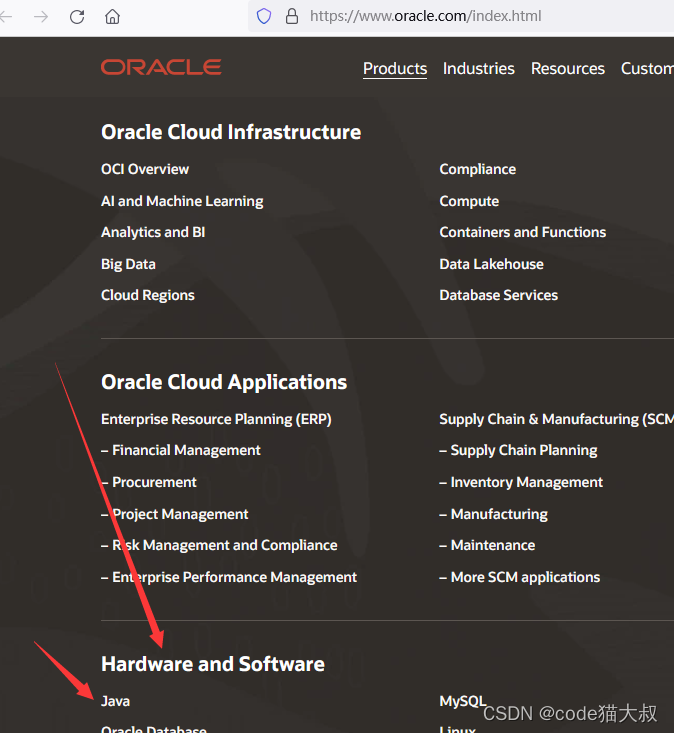Open the tracking protection shield icon

click(264, 16)
